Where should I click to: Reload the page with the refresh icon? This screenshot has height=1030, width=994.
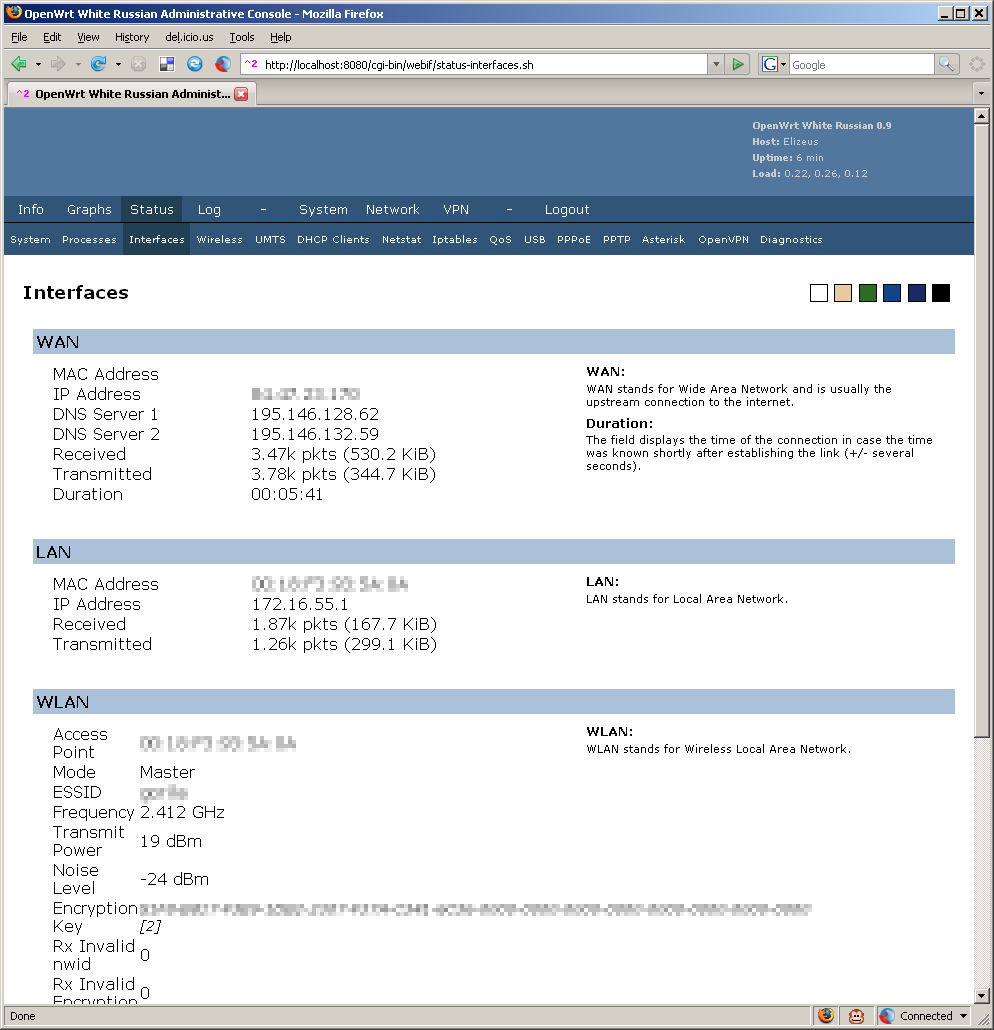[99, 64]
